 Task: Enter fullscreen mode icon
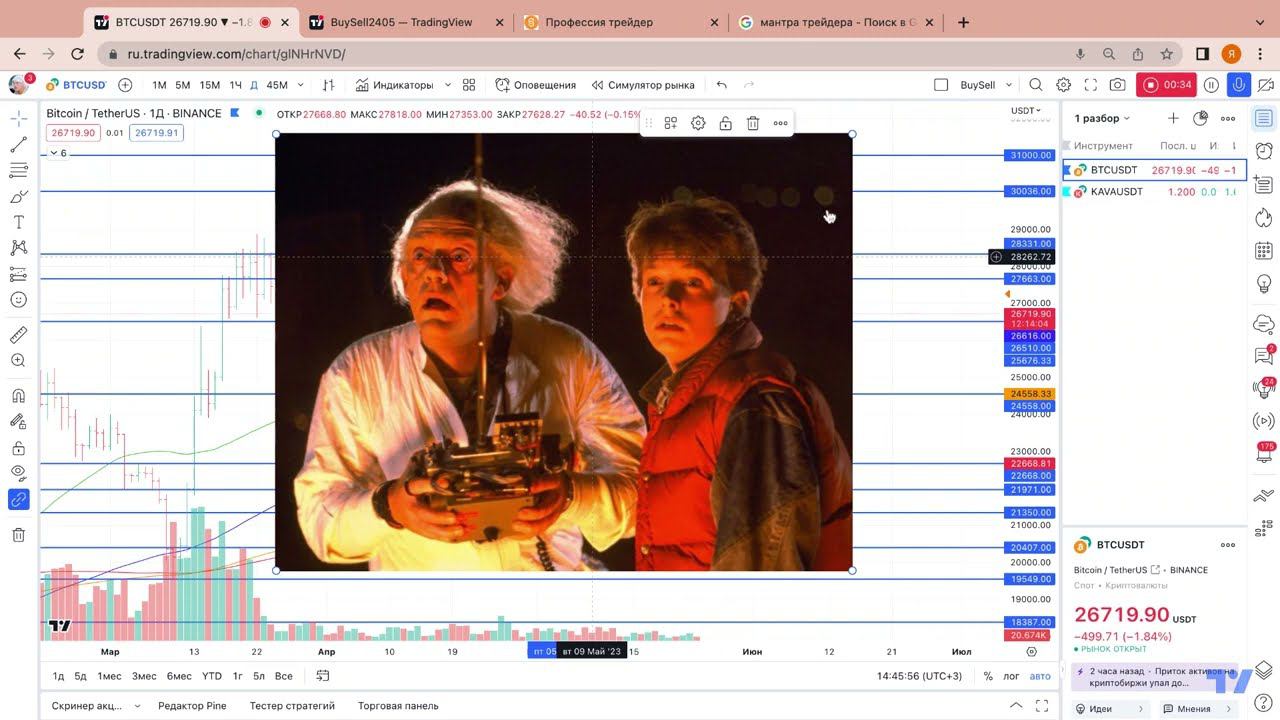(1091, 85)
